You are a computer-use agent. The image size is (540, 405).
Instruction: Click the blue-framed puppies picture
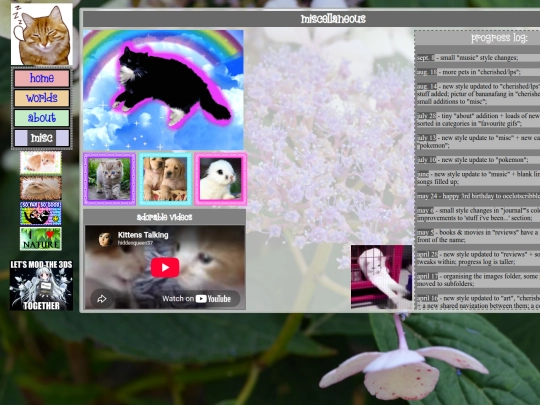coord(165,179)
